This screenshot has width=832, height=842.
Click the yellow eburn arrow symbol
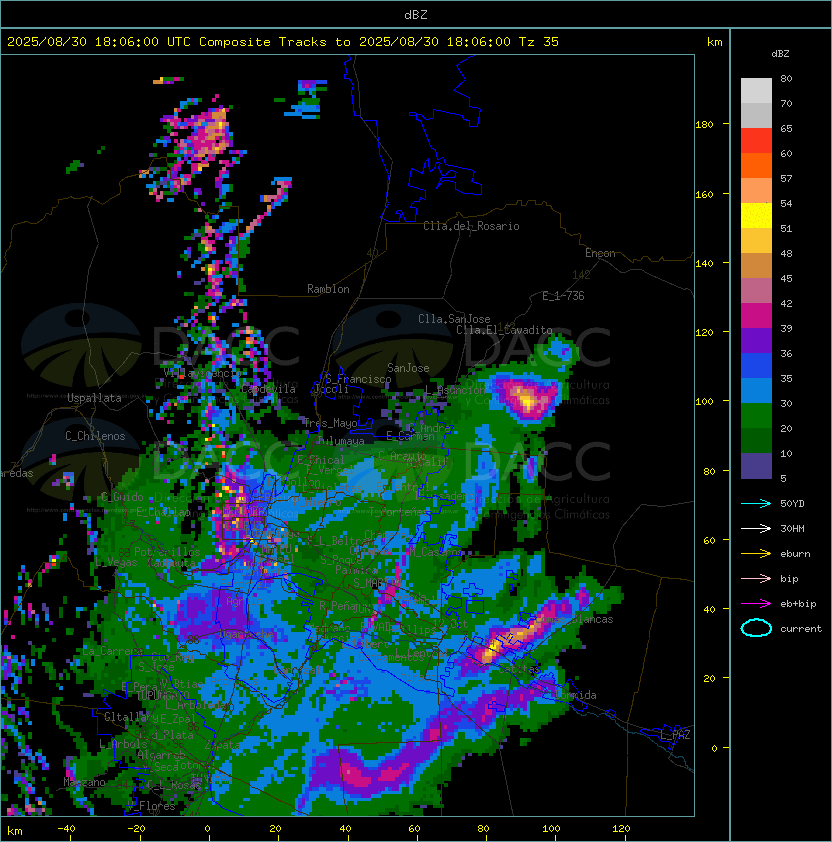click(756, 553)
